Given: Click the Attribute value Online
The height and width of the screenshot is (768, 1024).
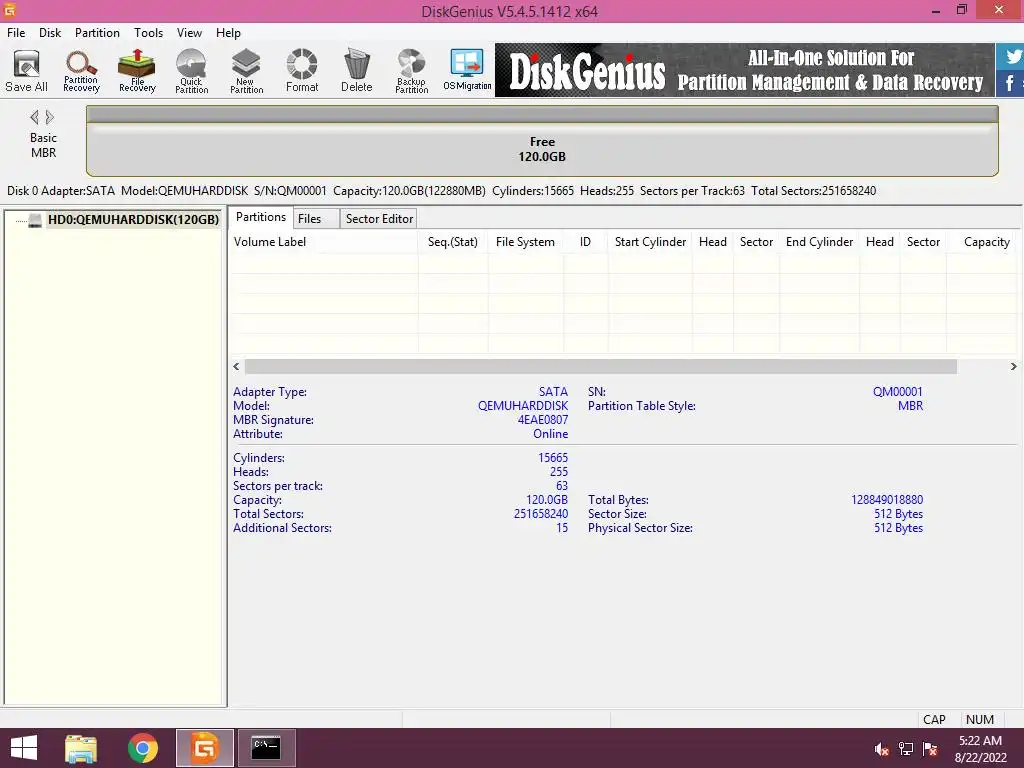Looking at the screenshot, I should click(551, 434).
